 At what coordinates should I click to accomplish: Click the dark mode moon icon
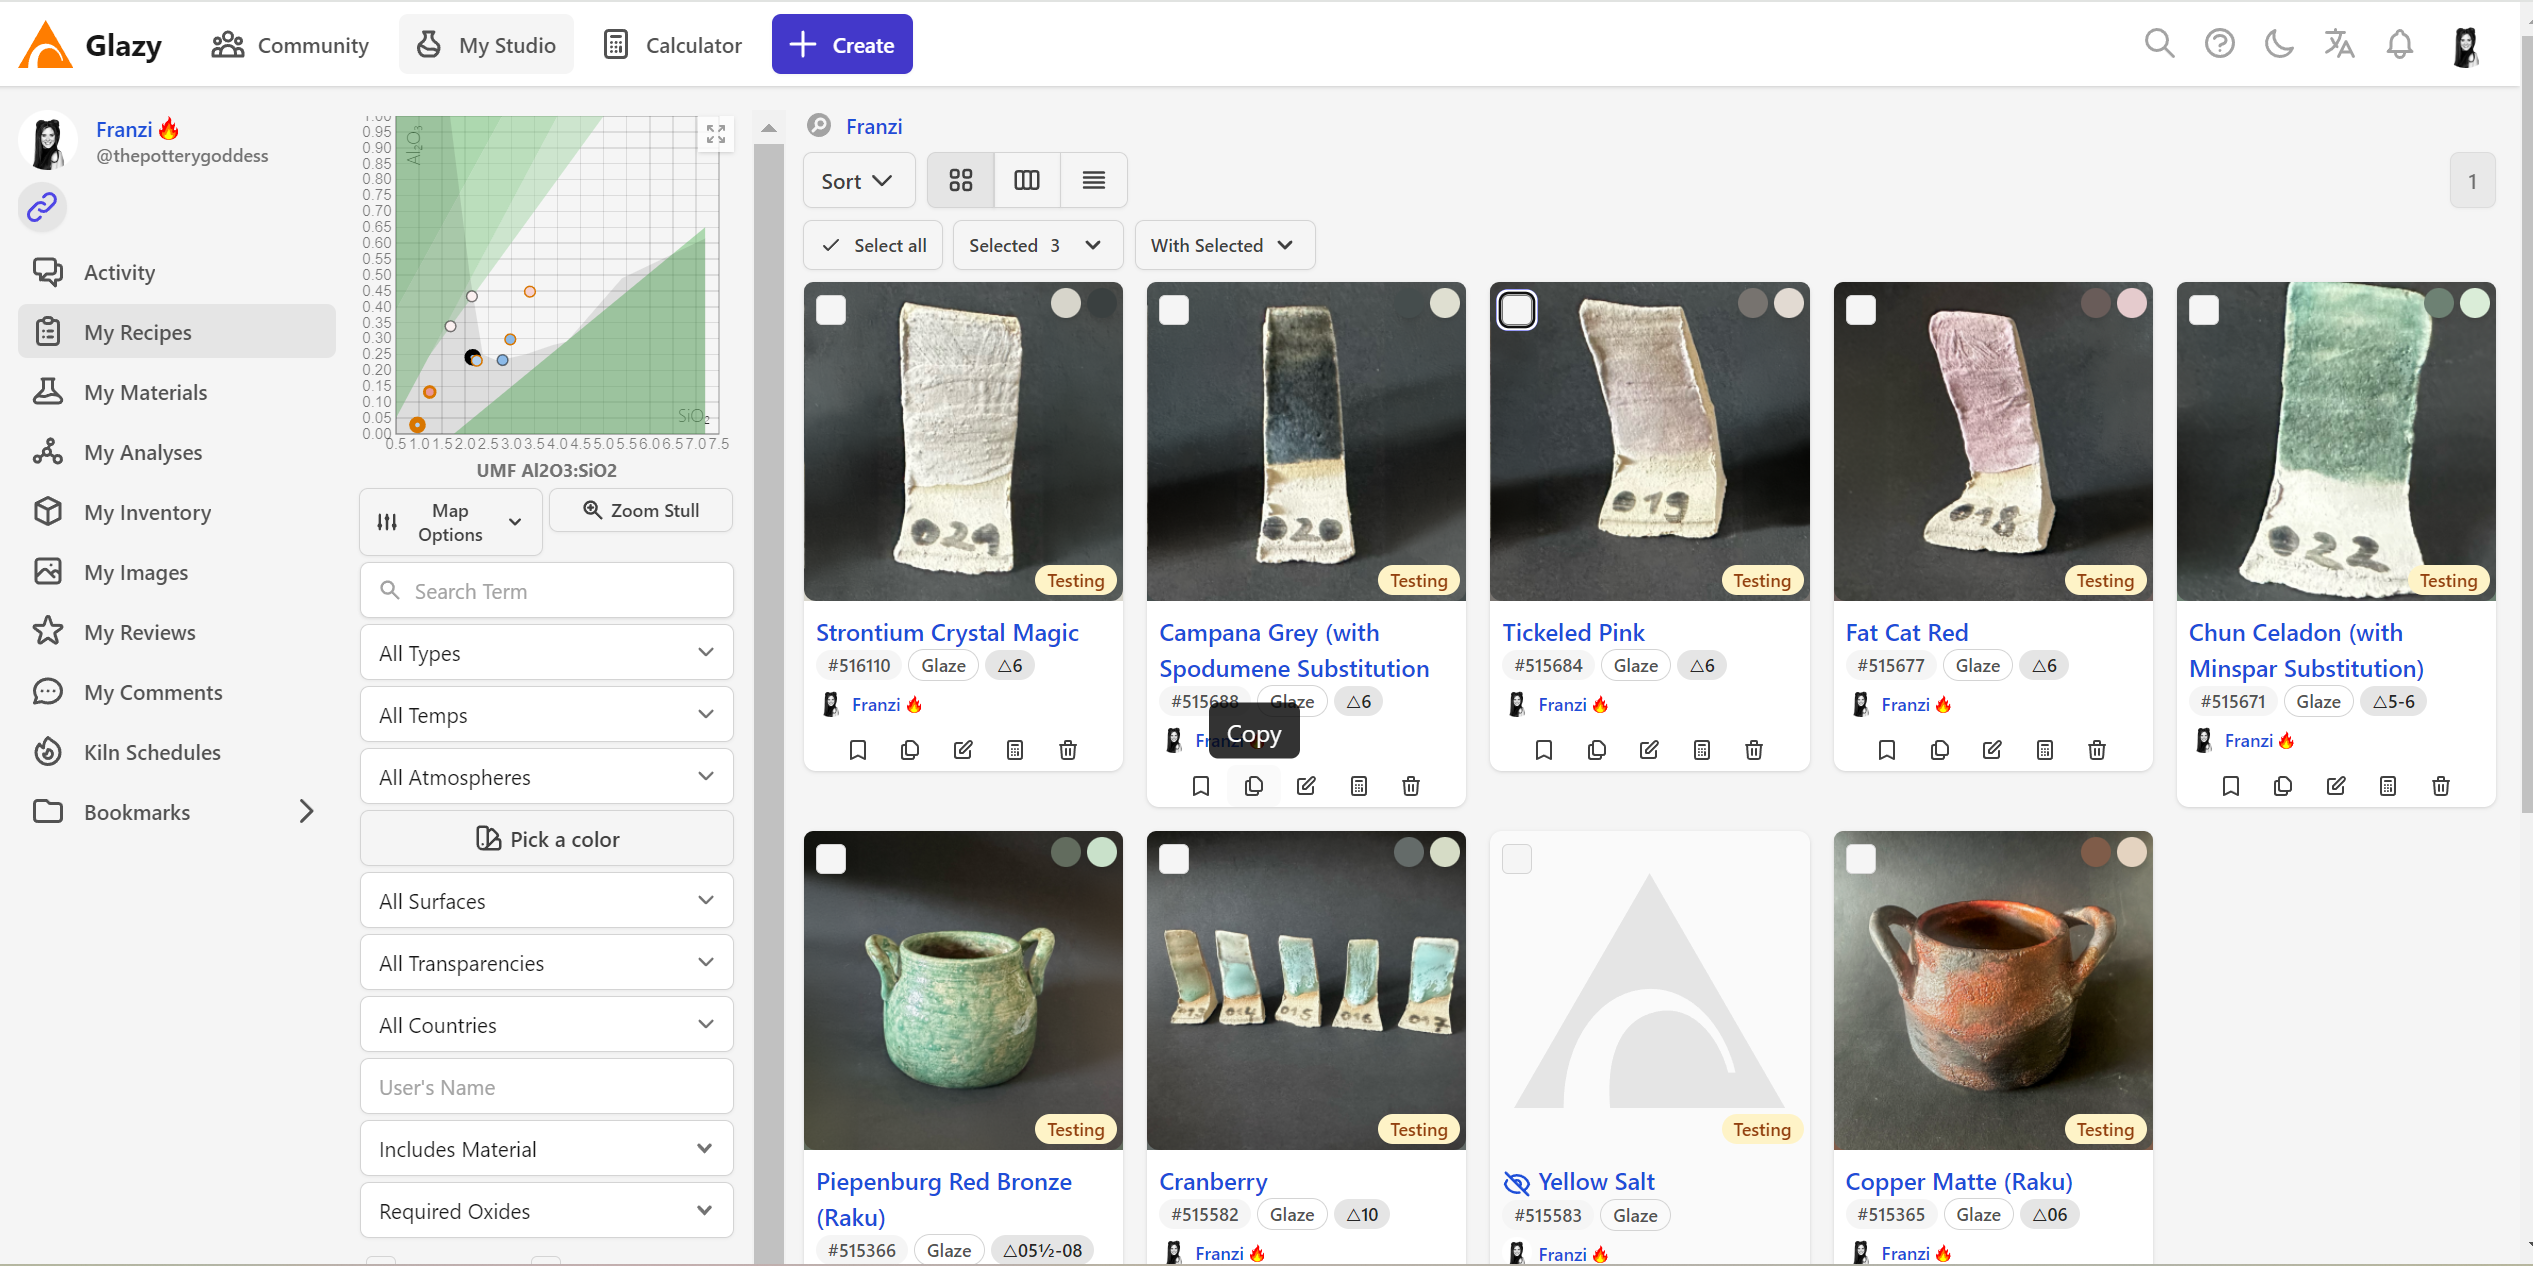pyautogui.click(x=2279, y=44)
